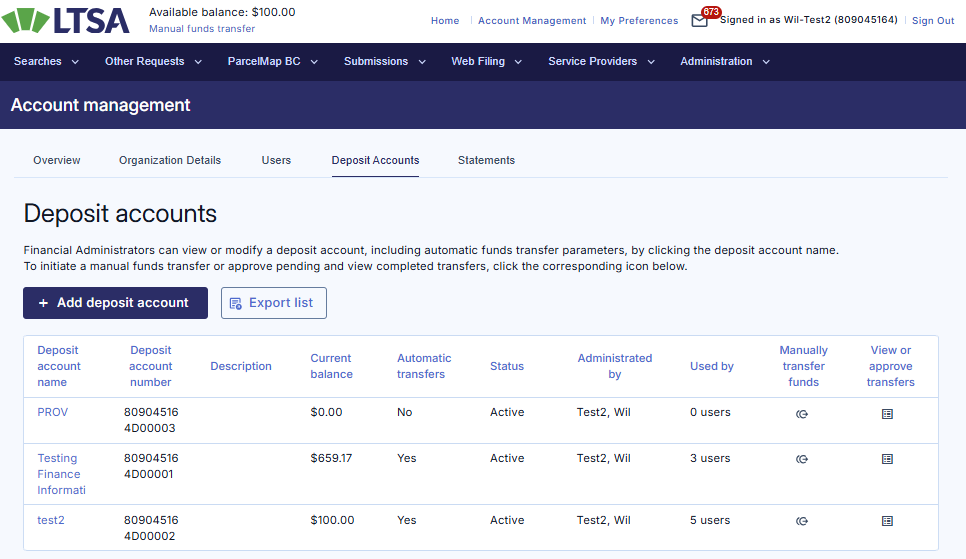Image resolution: width=966 pixels, height=559 pixels.
Task: Select the Organization Details tab
Action: (x=170, y=160)
